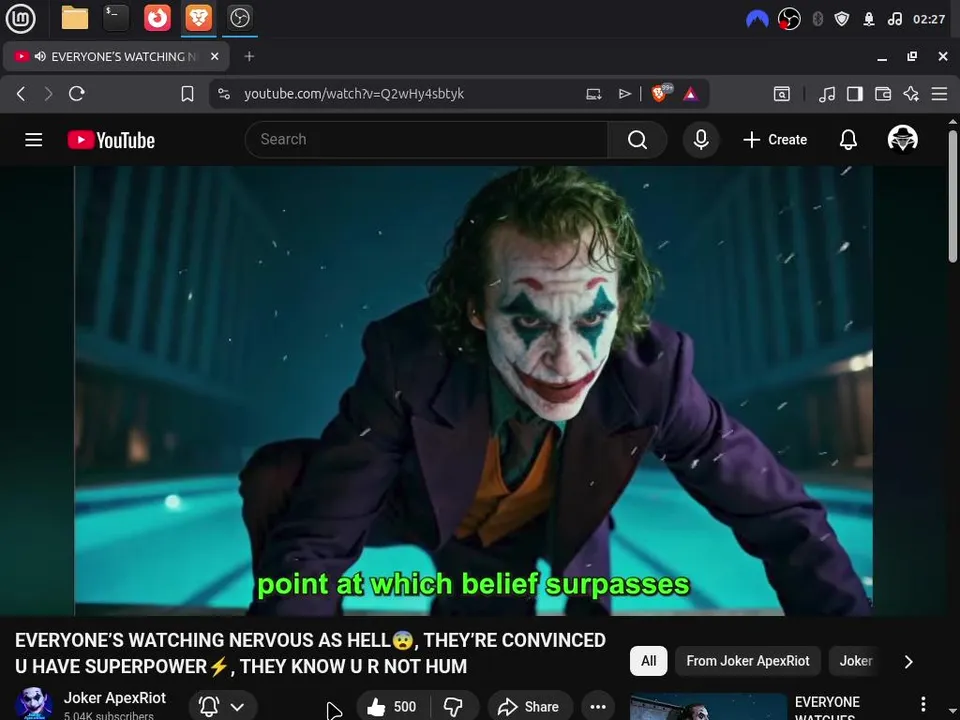This screenshot has height=720, width=960.
Task: Open the clock showing 02:27
Action: 929,19
